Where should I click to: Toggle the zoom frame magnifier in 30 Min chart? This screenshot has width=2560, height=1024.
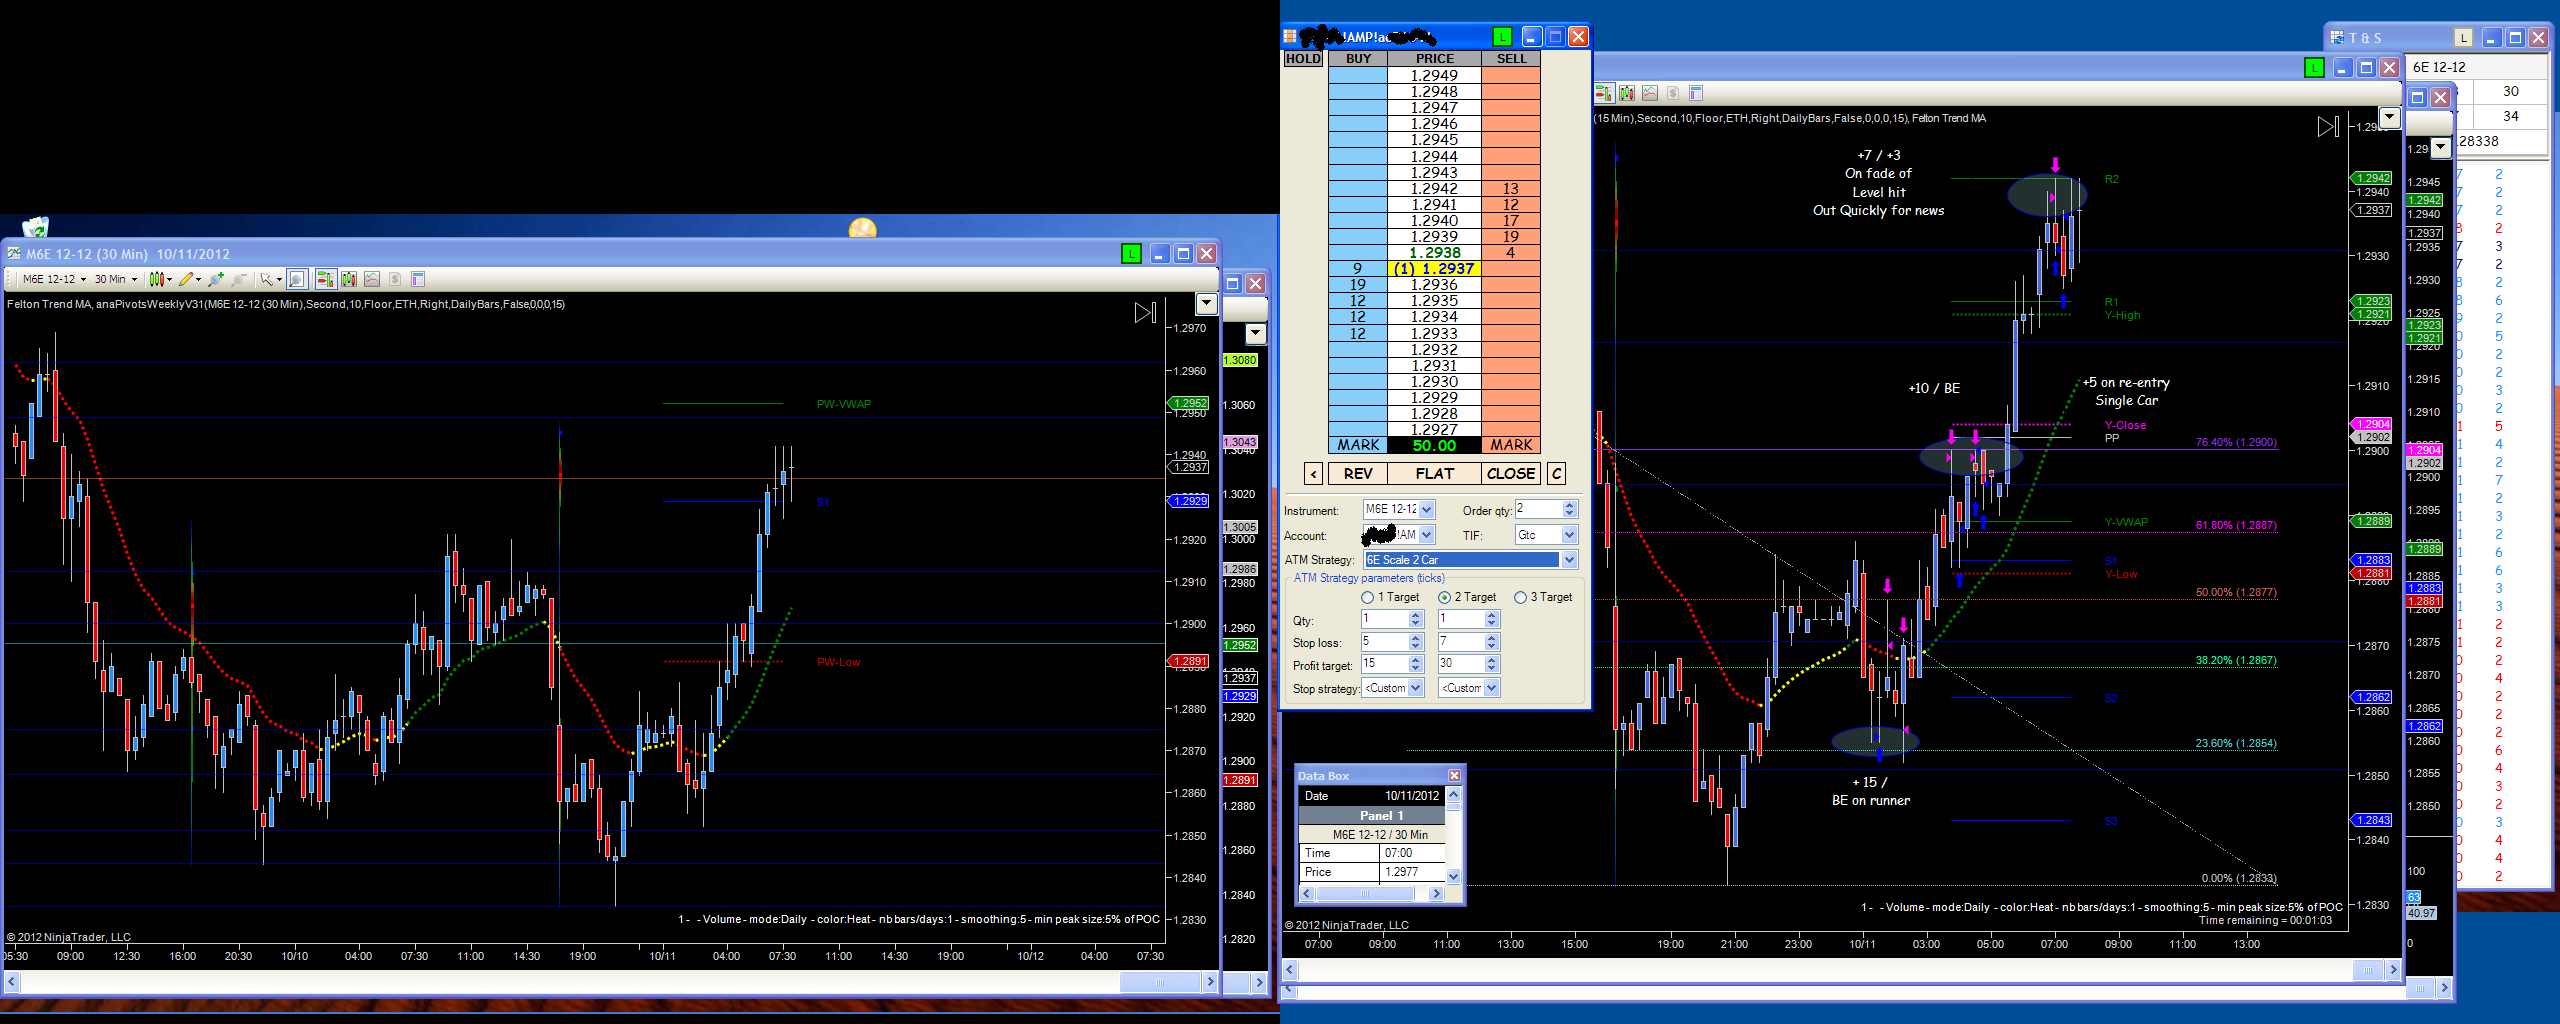(296, 279)
